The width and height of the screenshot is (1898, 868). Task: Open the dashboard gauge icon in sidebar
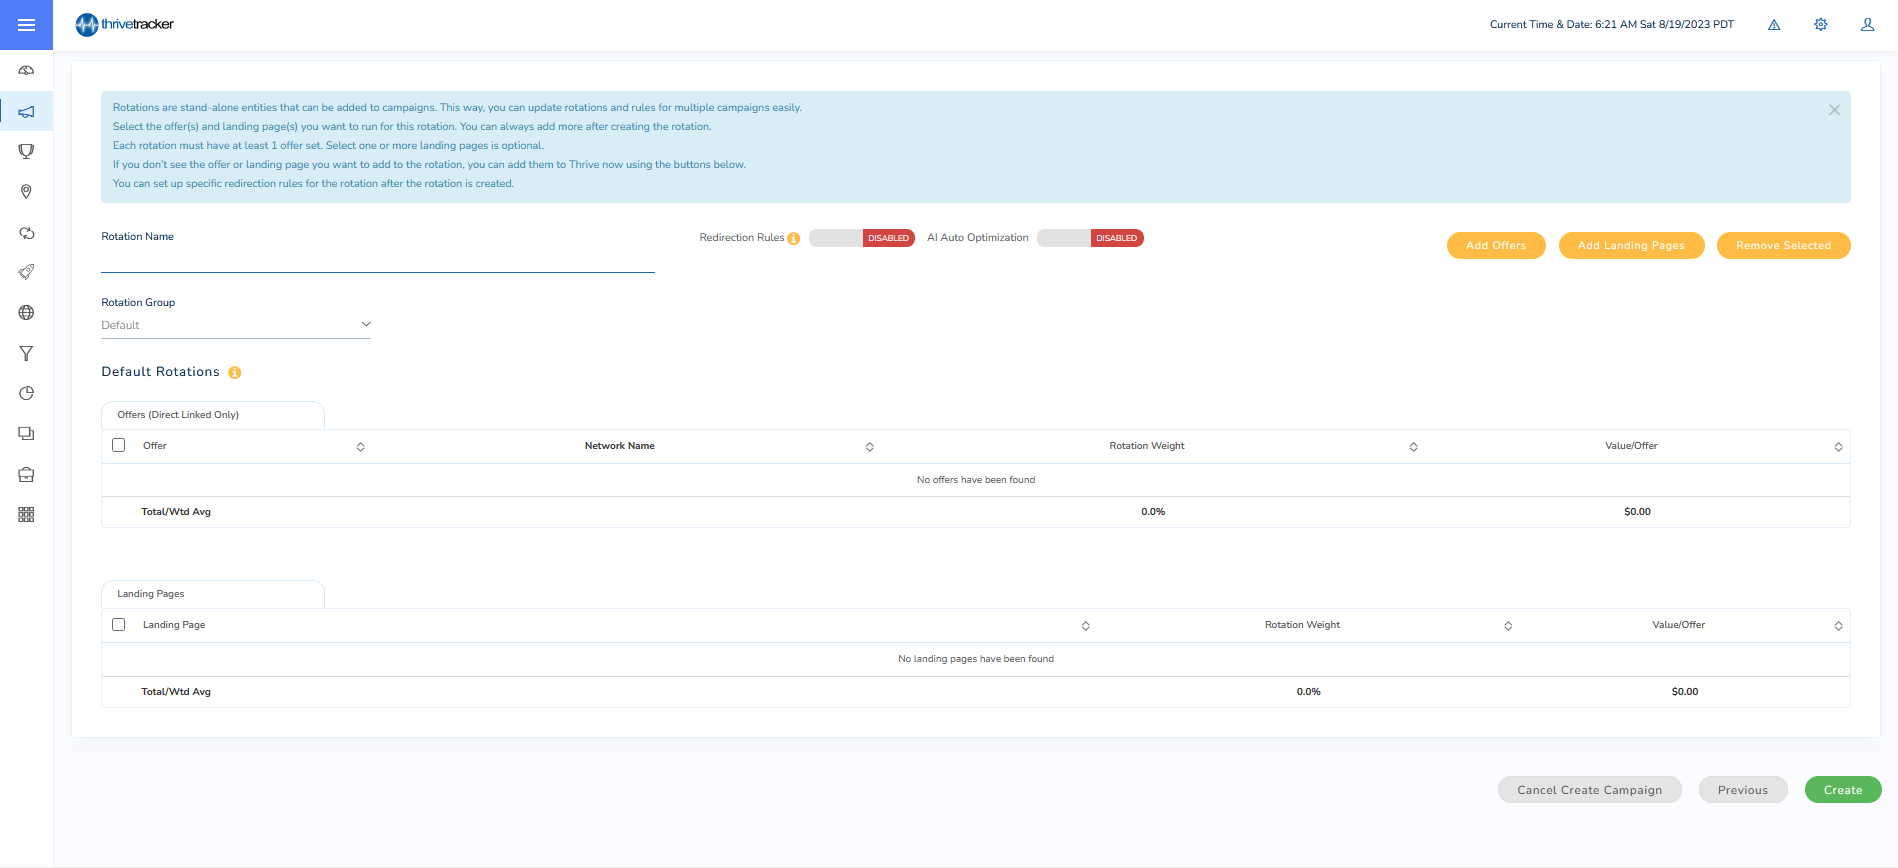26,70
